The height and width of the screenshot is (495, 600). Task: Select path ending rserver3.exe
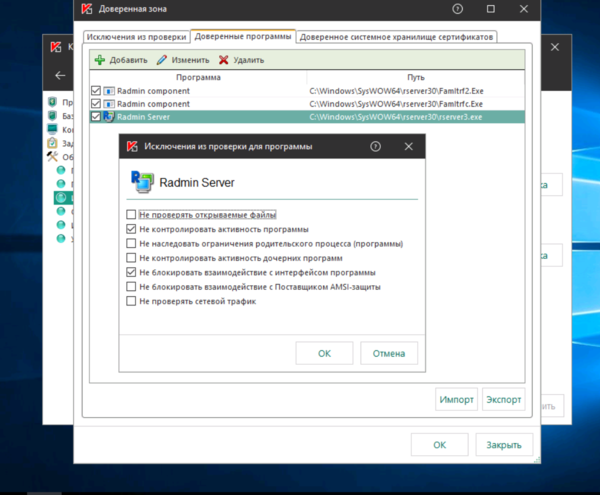coord(396,117)
